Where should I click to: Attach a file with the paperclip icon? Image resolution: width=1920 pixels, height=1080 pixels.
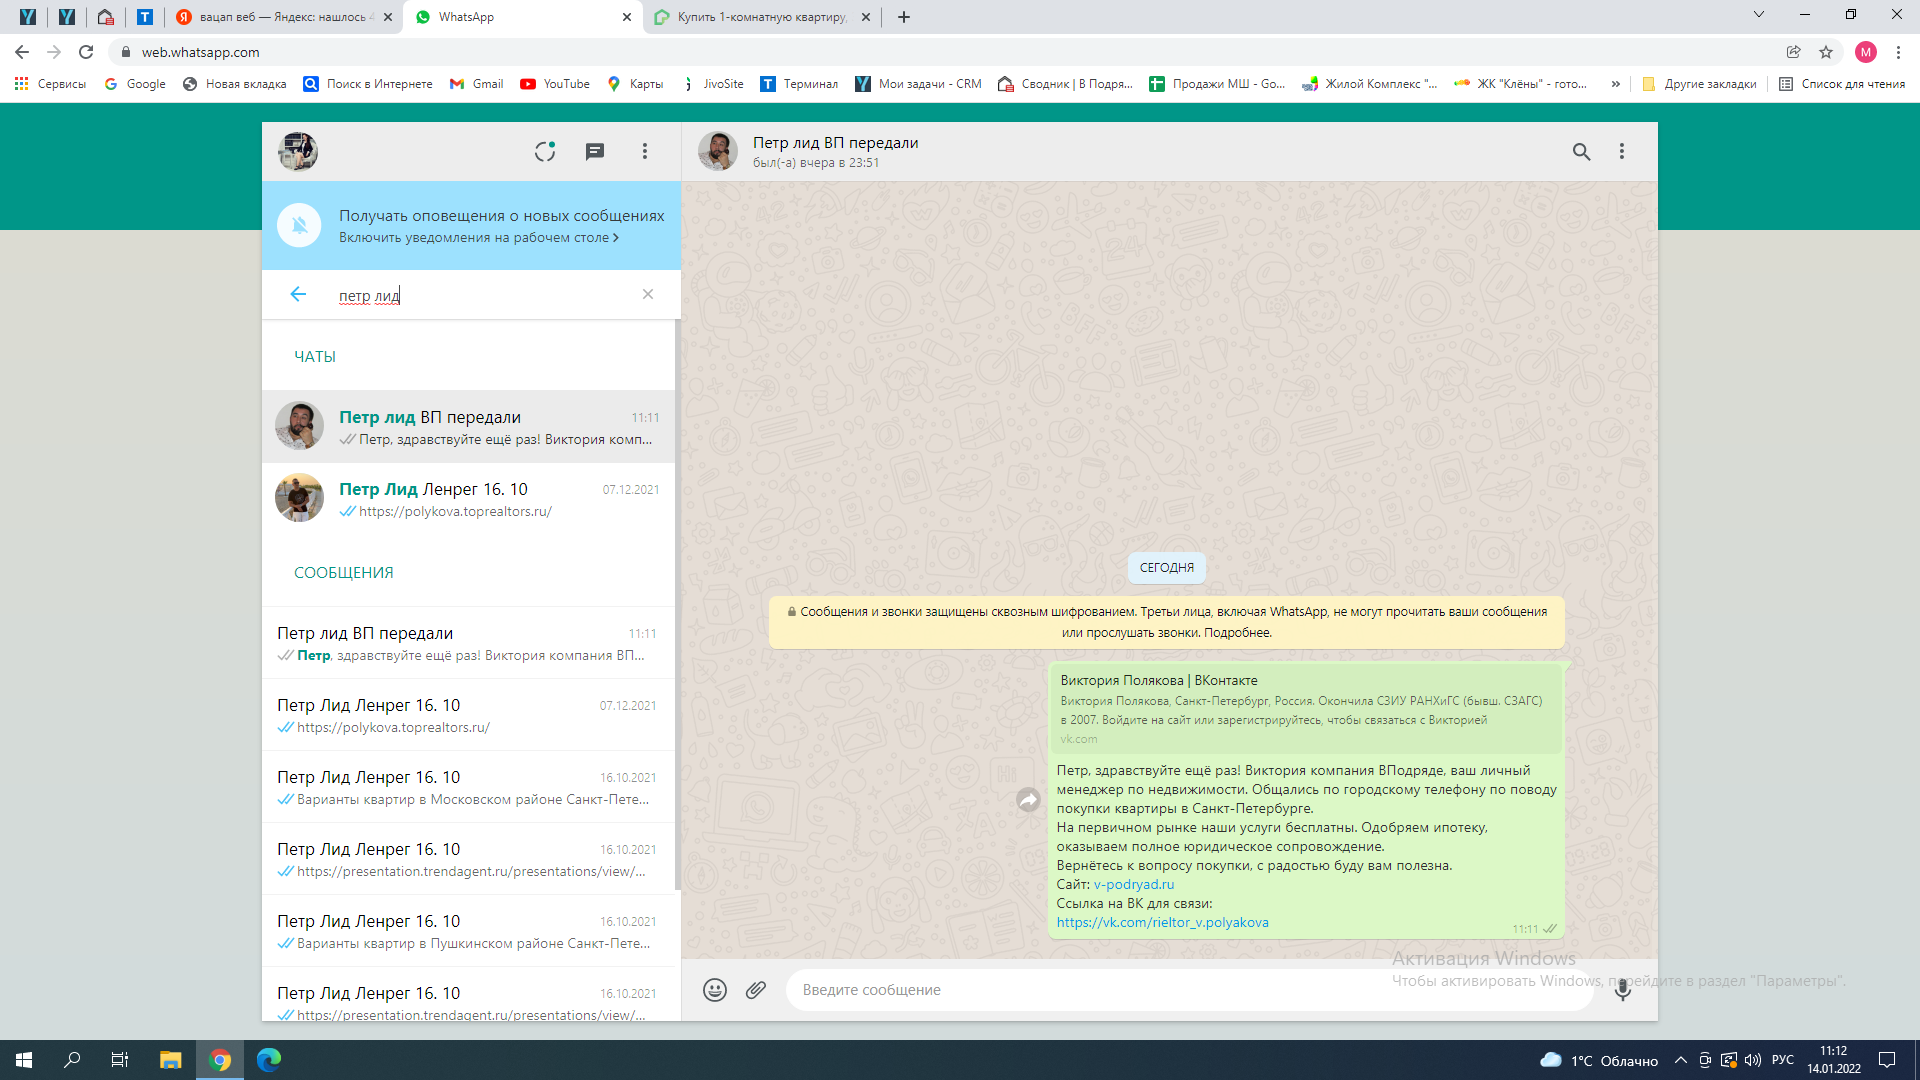(x=756, y=990)
